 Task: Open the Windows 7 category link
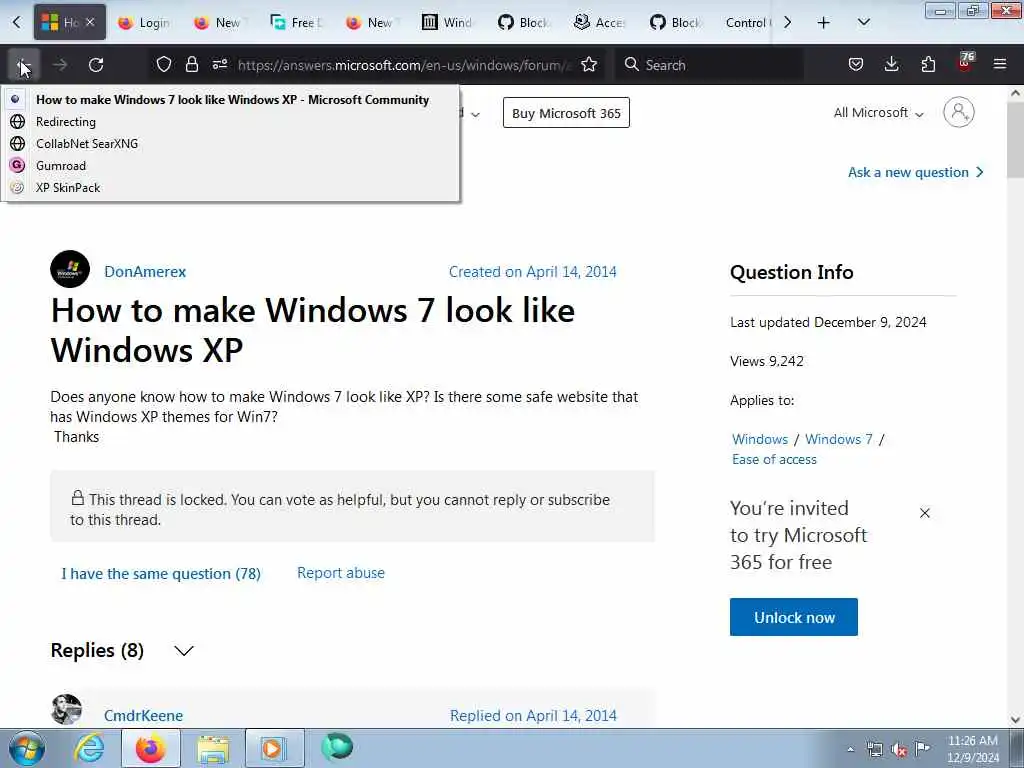pyautogui.click(x=839, y=439)
